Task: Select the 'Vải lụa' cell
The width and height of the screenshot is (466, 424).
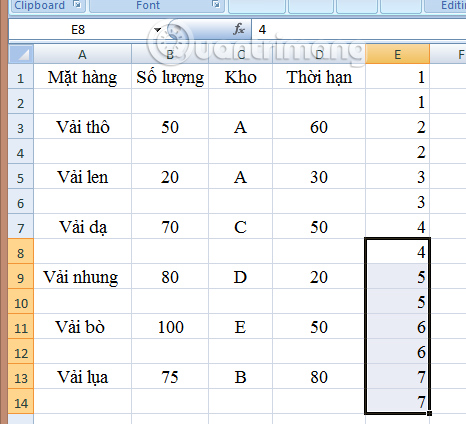Action: (x=82, y=376)
